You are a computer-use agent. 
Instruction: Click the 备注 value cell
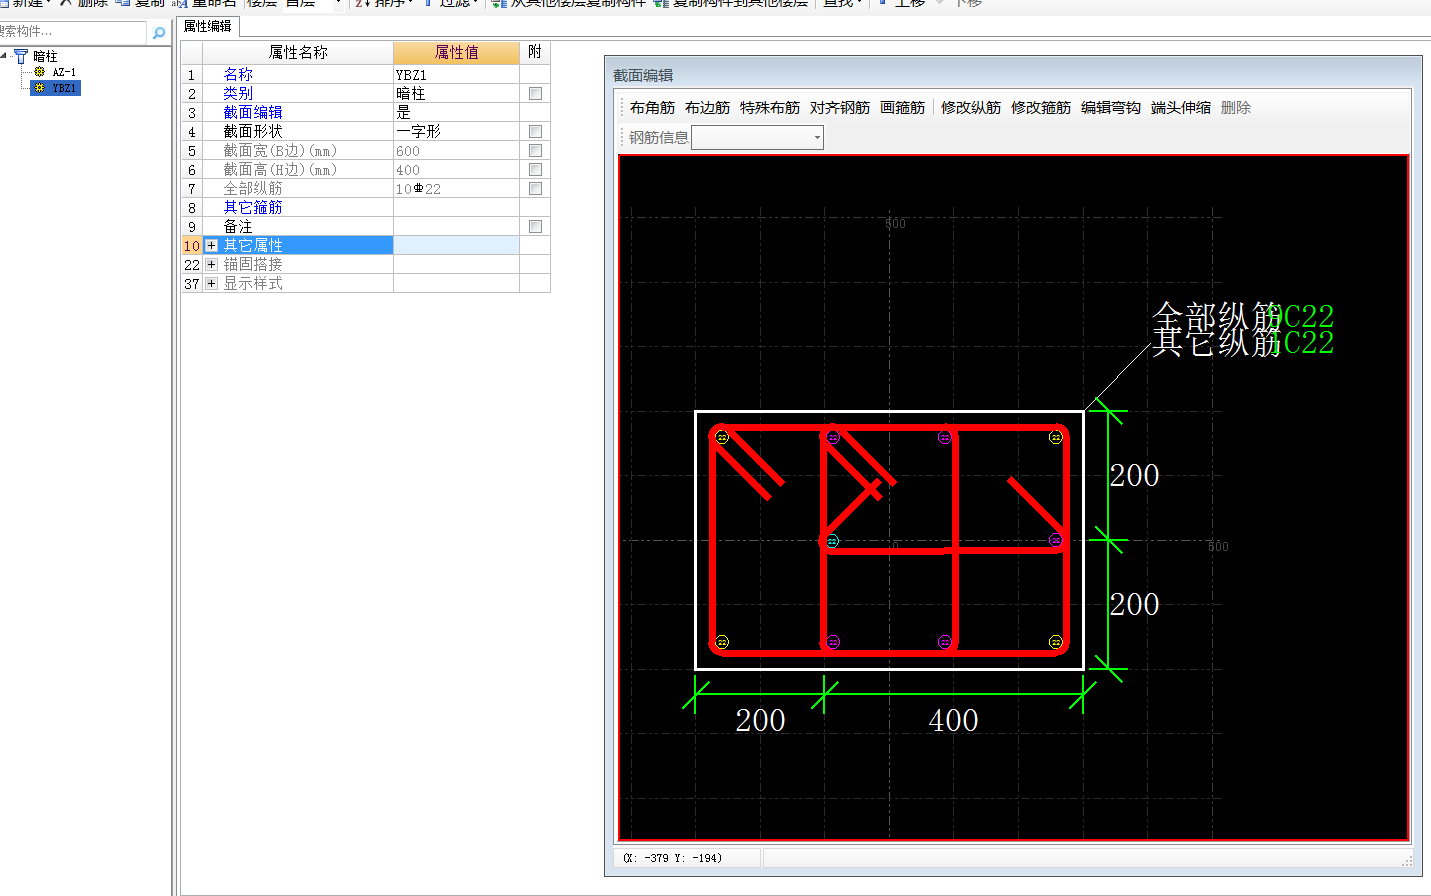tap(456, 226)
